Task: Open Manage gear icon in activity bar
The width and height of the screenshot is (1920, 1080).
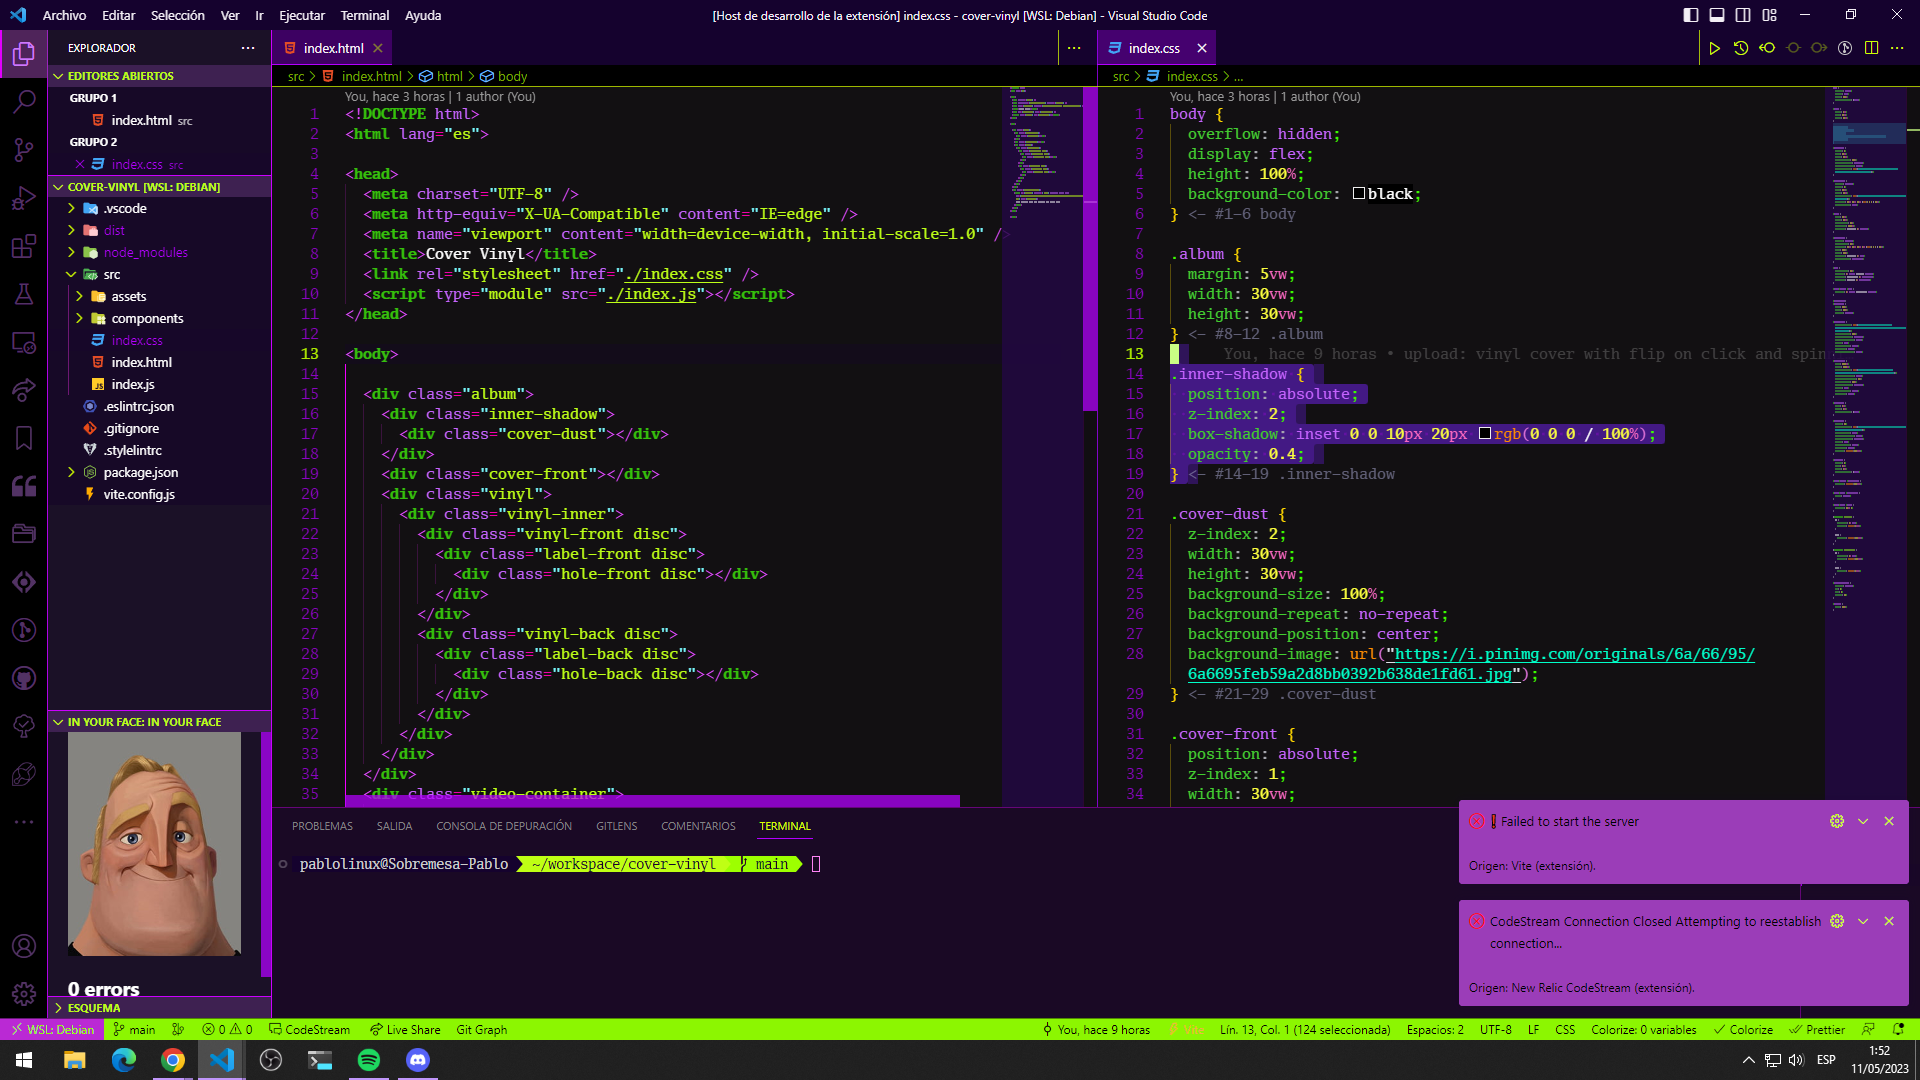Action: click(24, 994)
